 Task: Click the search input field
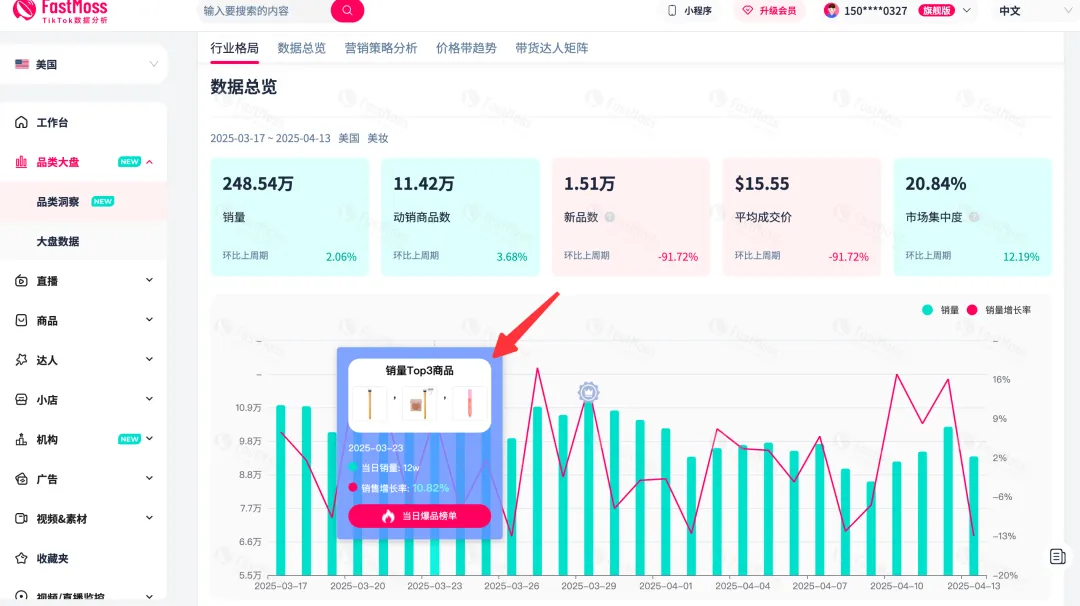[265, 10]
